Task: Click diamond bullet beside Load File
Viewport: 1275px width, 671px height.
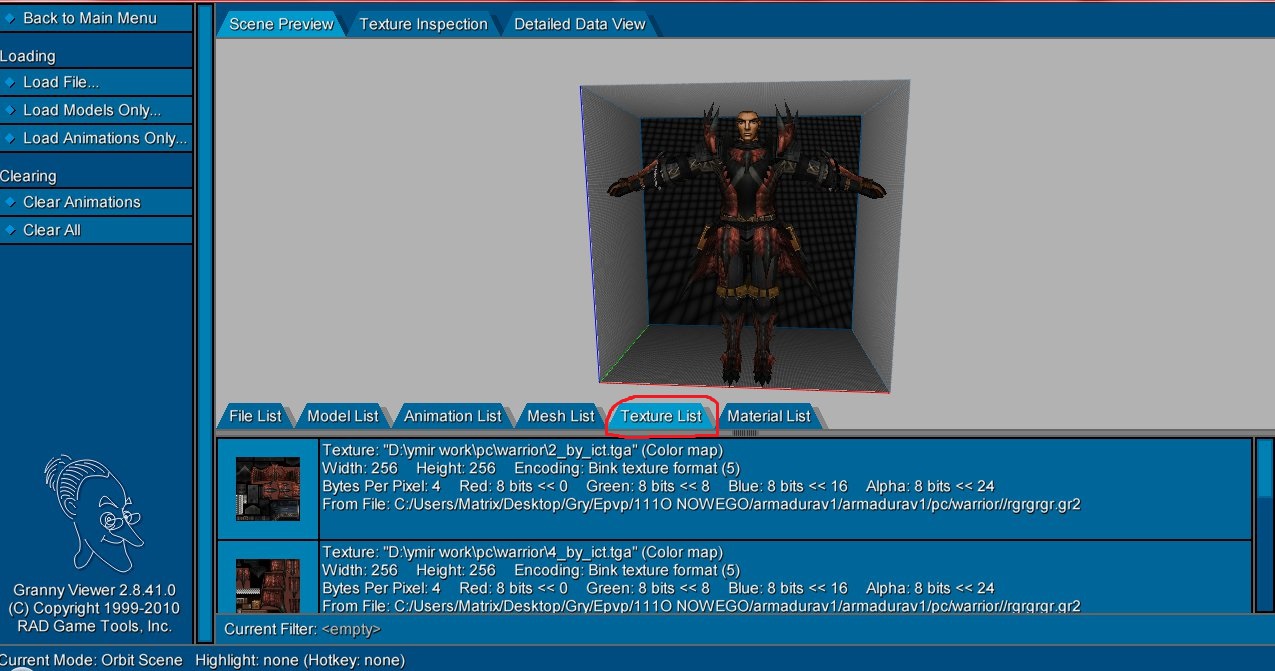Action: tap(10, 82)
